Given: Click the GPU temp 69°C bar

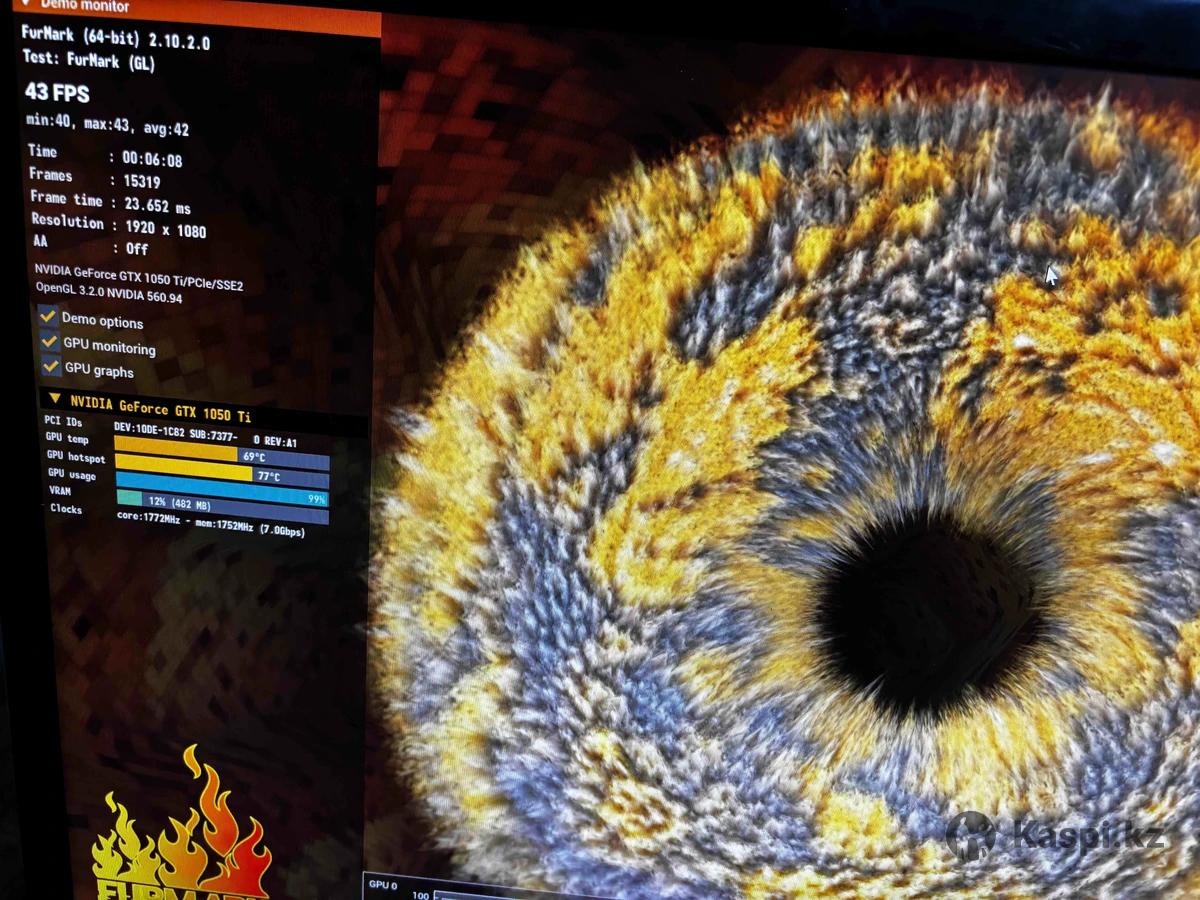Looking at the screenshot, I should 221,455.
